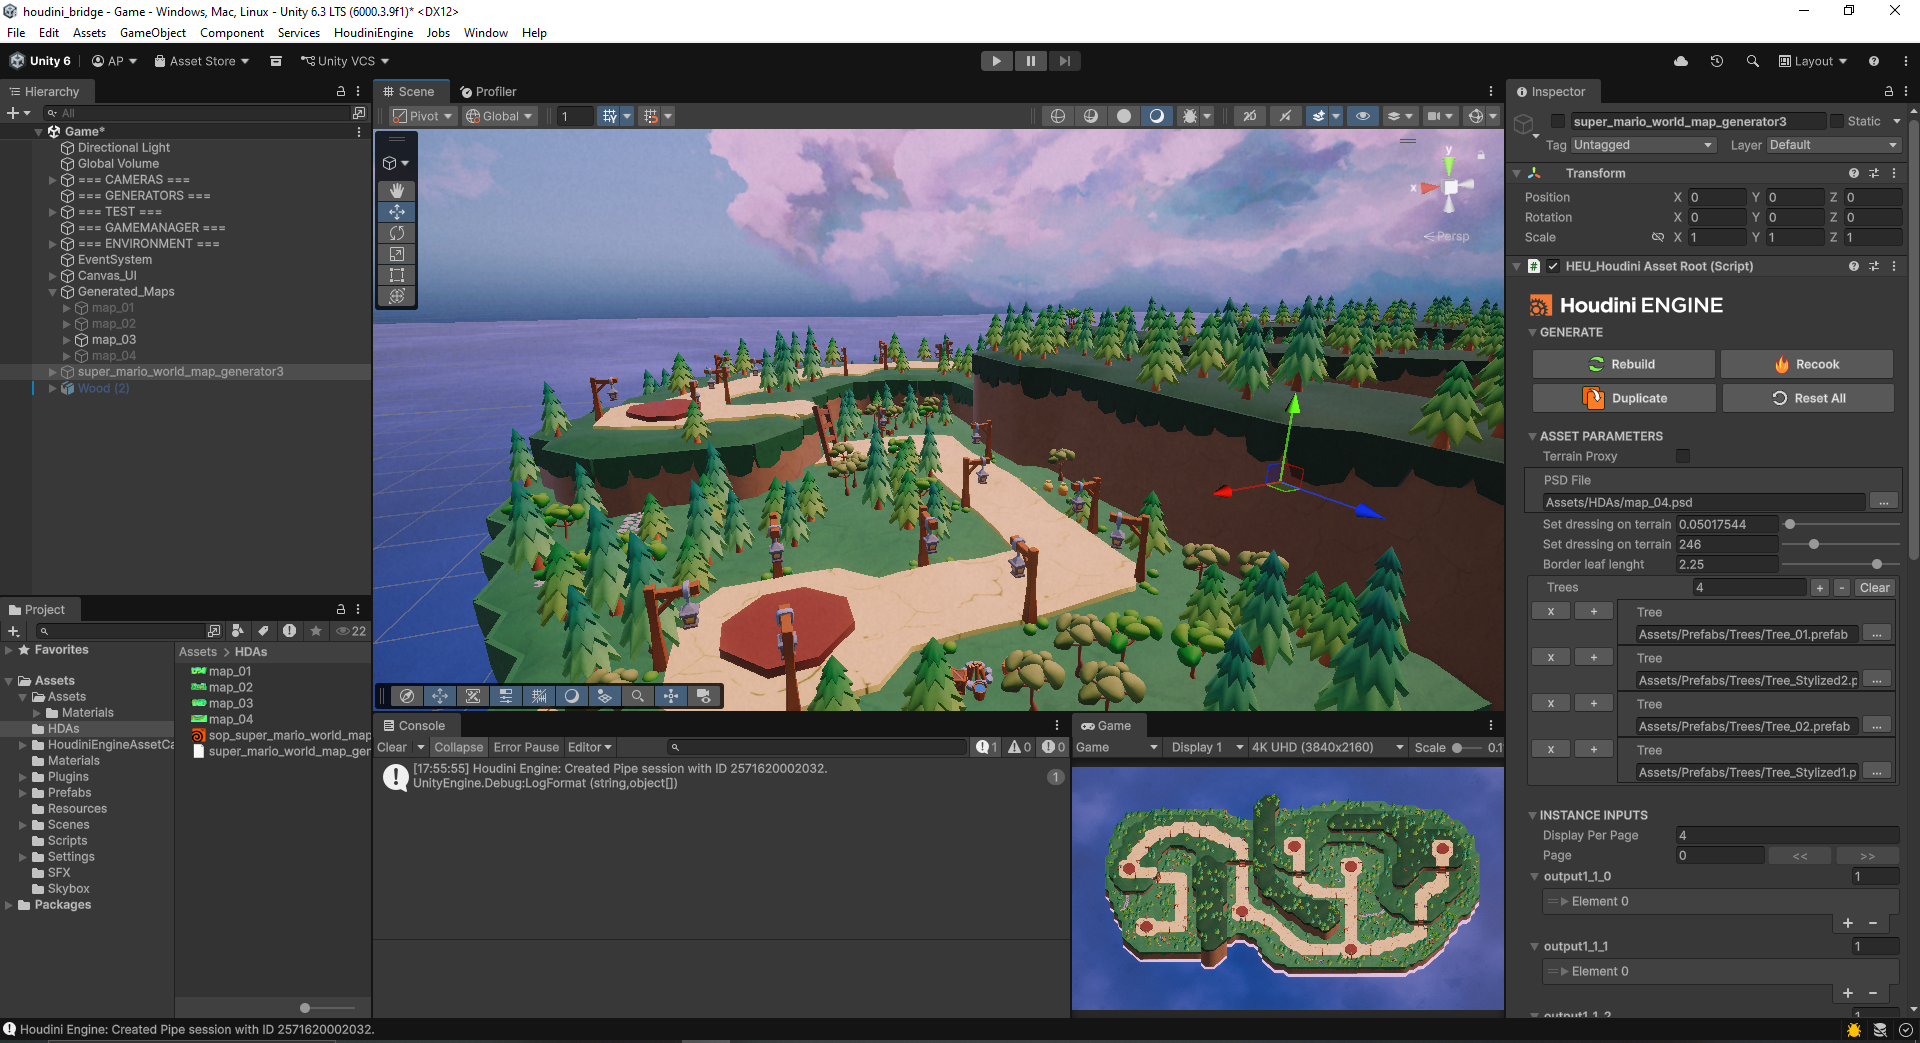Screen dimensions: 1920x1043
Task: Click the Transform preset sliders icon
Action: [x=1874, y=173]
